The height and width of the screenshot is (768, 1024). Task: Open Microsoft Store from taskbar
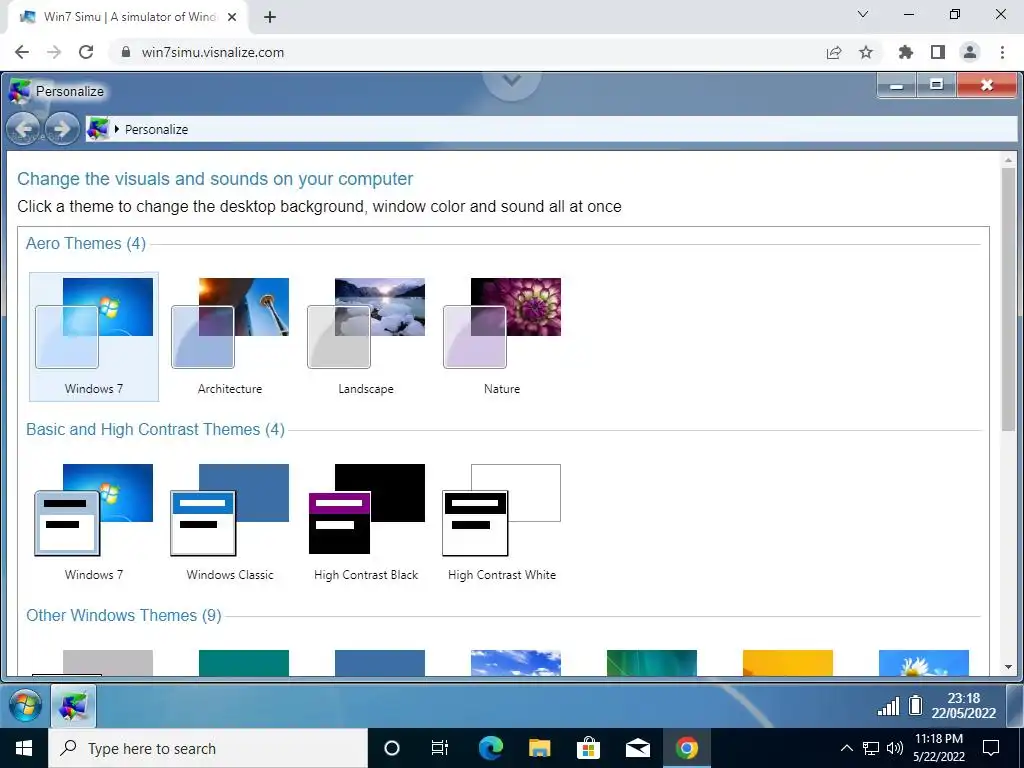tap(588, 748)
